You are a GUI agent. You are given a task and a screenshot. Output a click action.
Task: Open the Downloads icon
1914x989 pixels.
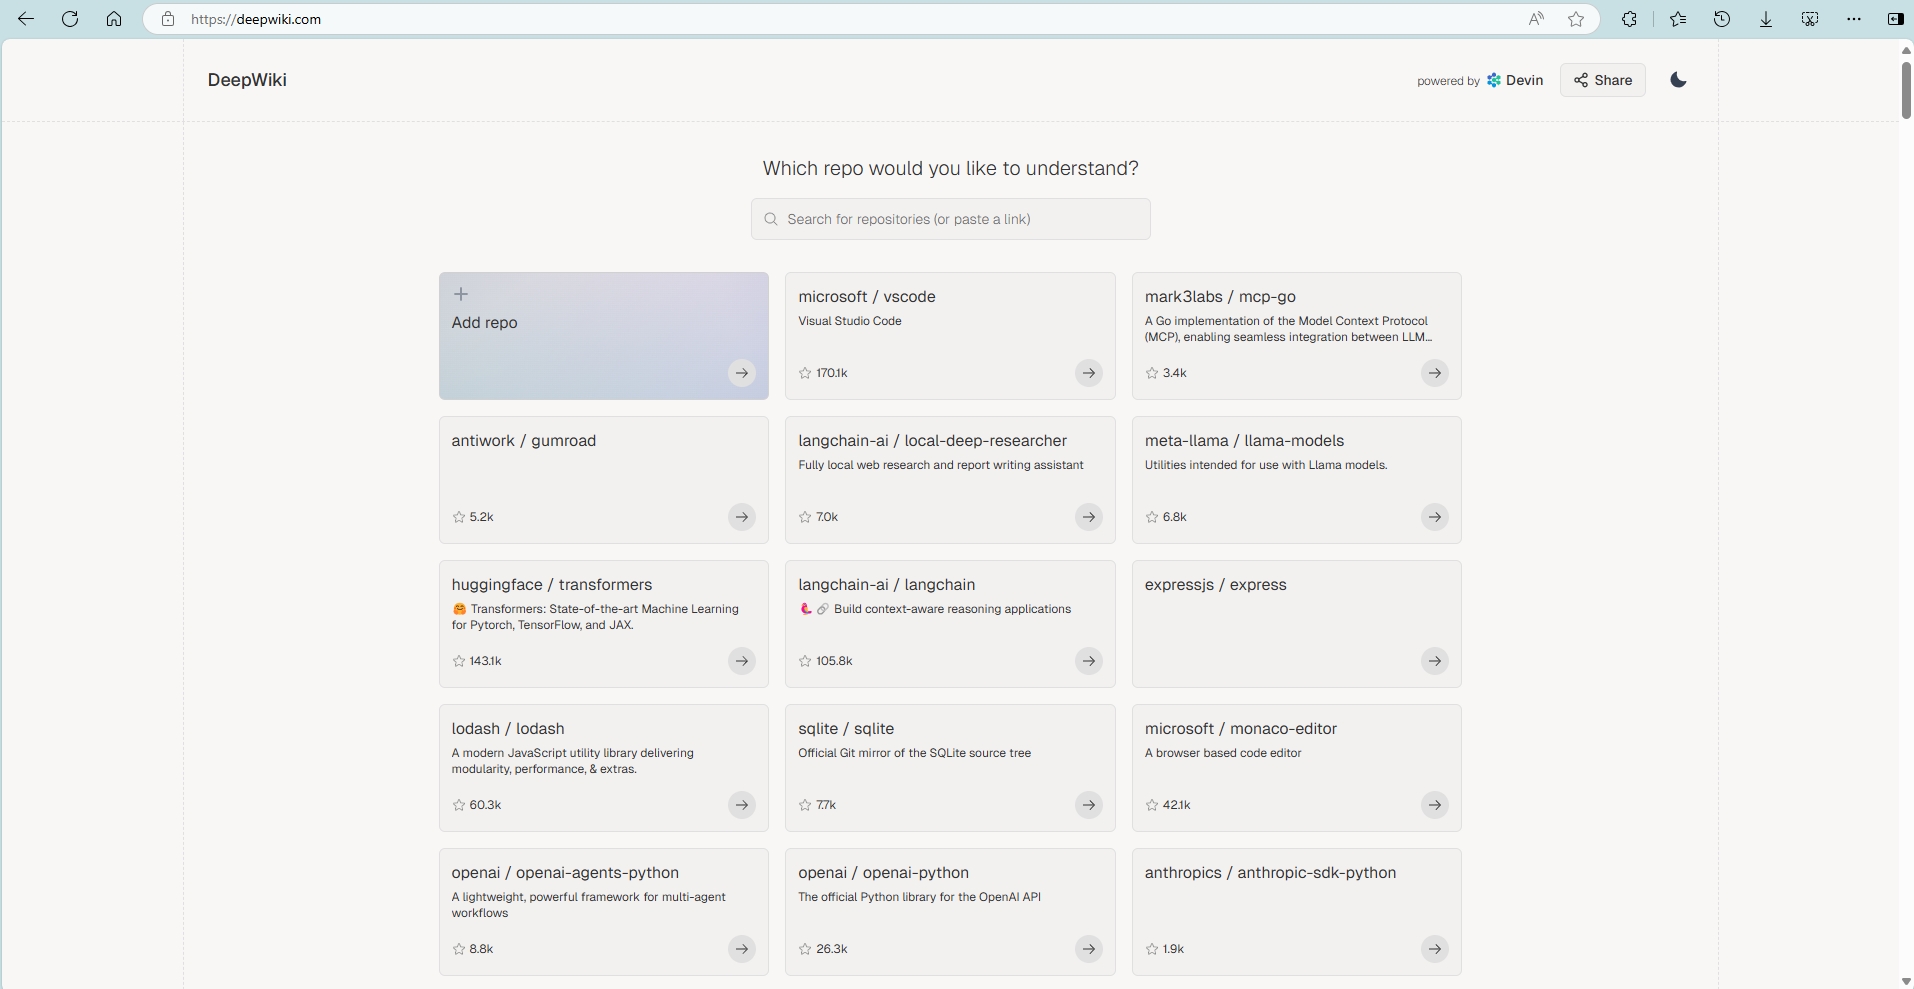[x=1766, y=19]
